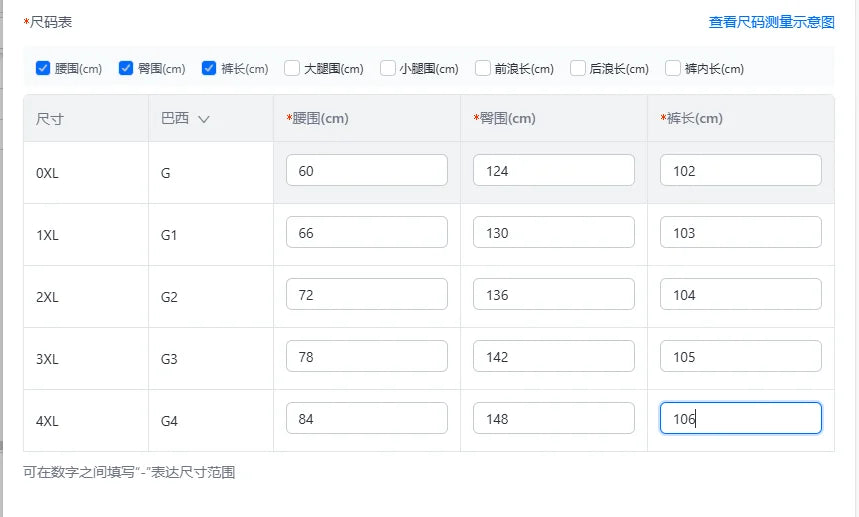The image size is (859, 517).
Task: Select the 0XL hip field showing 124
Action: (553, 170)
